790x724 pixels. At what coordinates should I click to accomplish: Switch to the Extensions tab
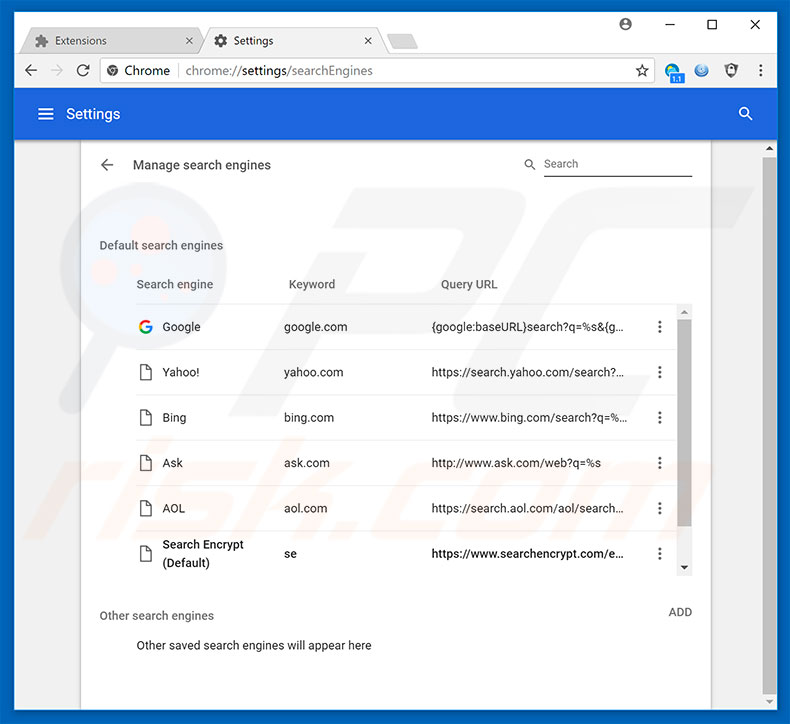tap(111, 41)
